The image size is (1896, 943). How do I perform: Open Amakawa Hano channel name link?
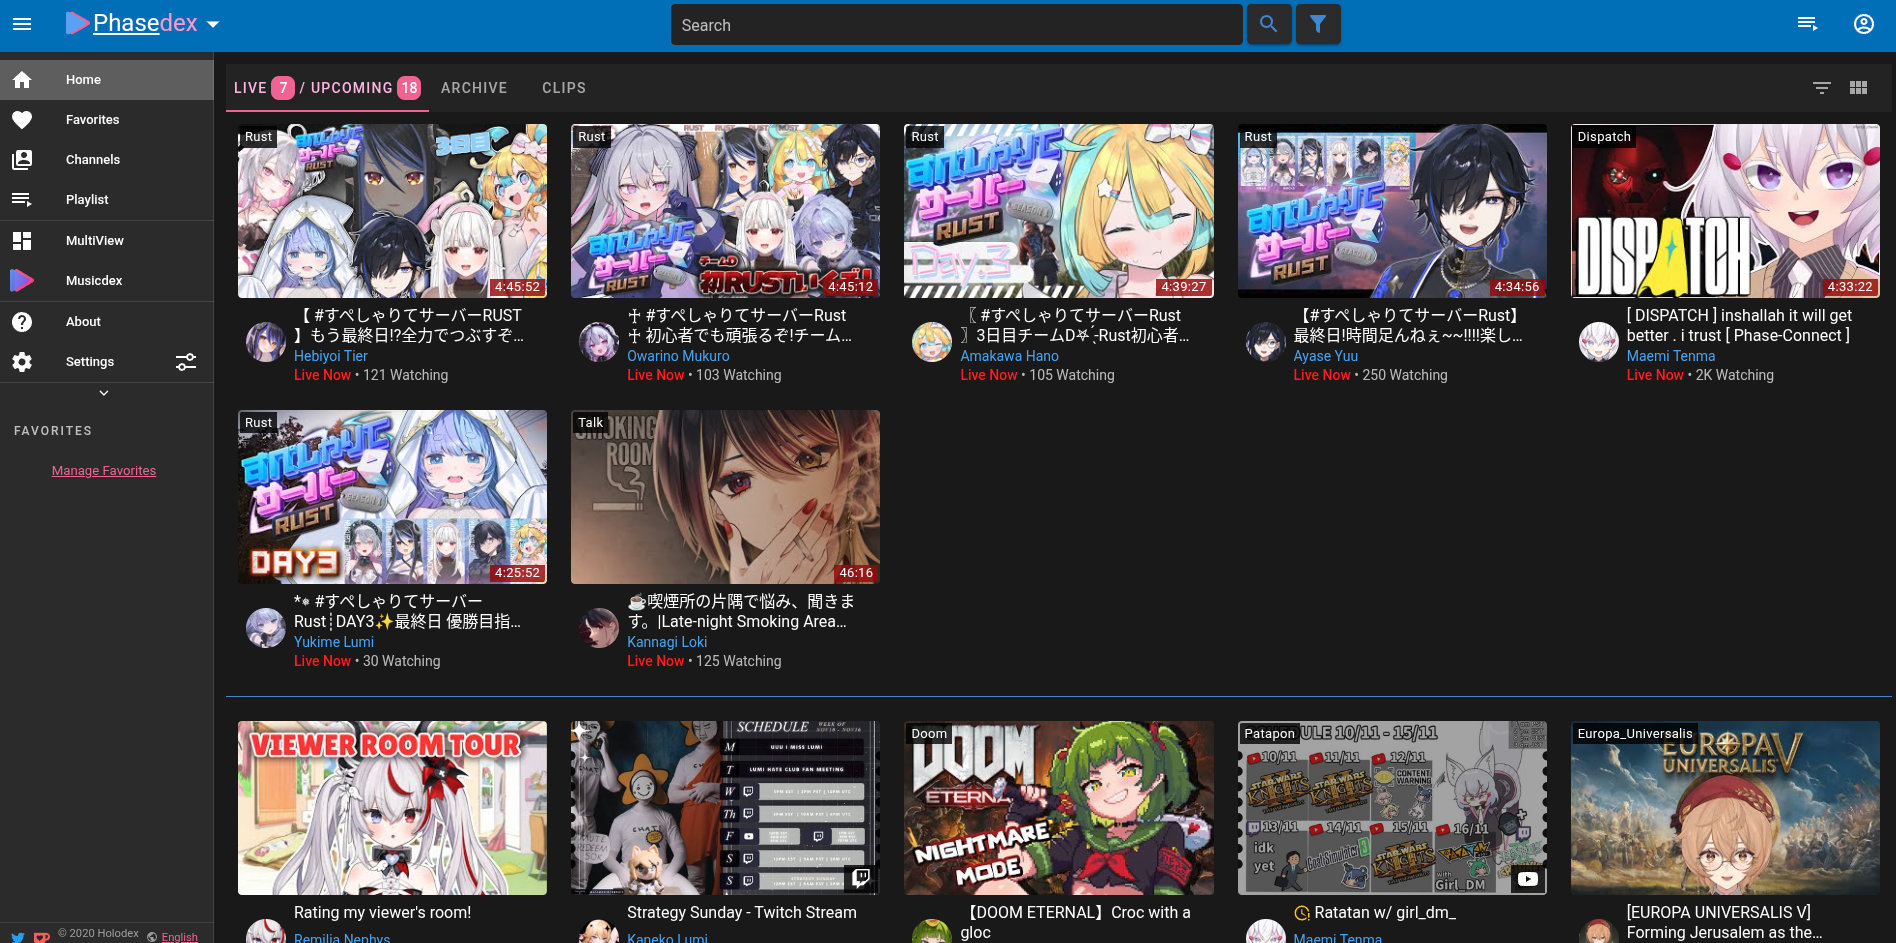pos(1009,356)
